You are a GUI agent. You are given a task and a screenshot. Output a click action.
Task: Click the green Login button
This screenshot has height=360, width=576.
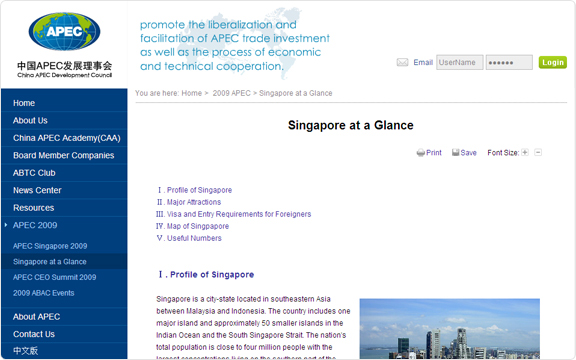tap(553, 62)
